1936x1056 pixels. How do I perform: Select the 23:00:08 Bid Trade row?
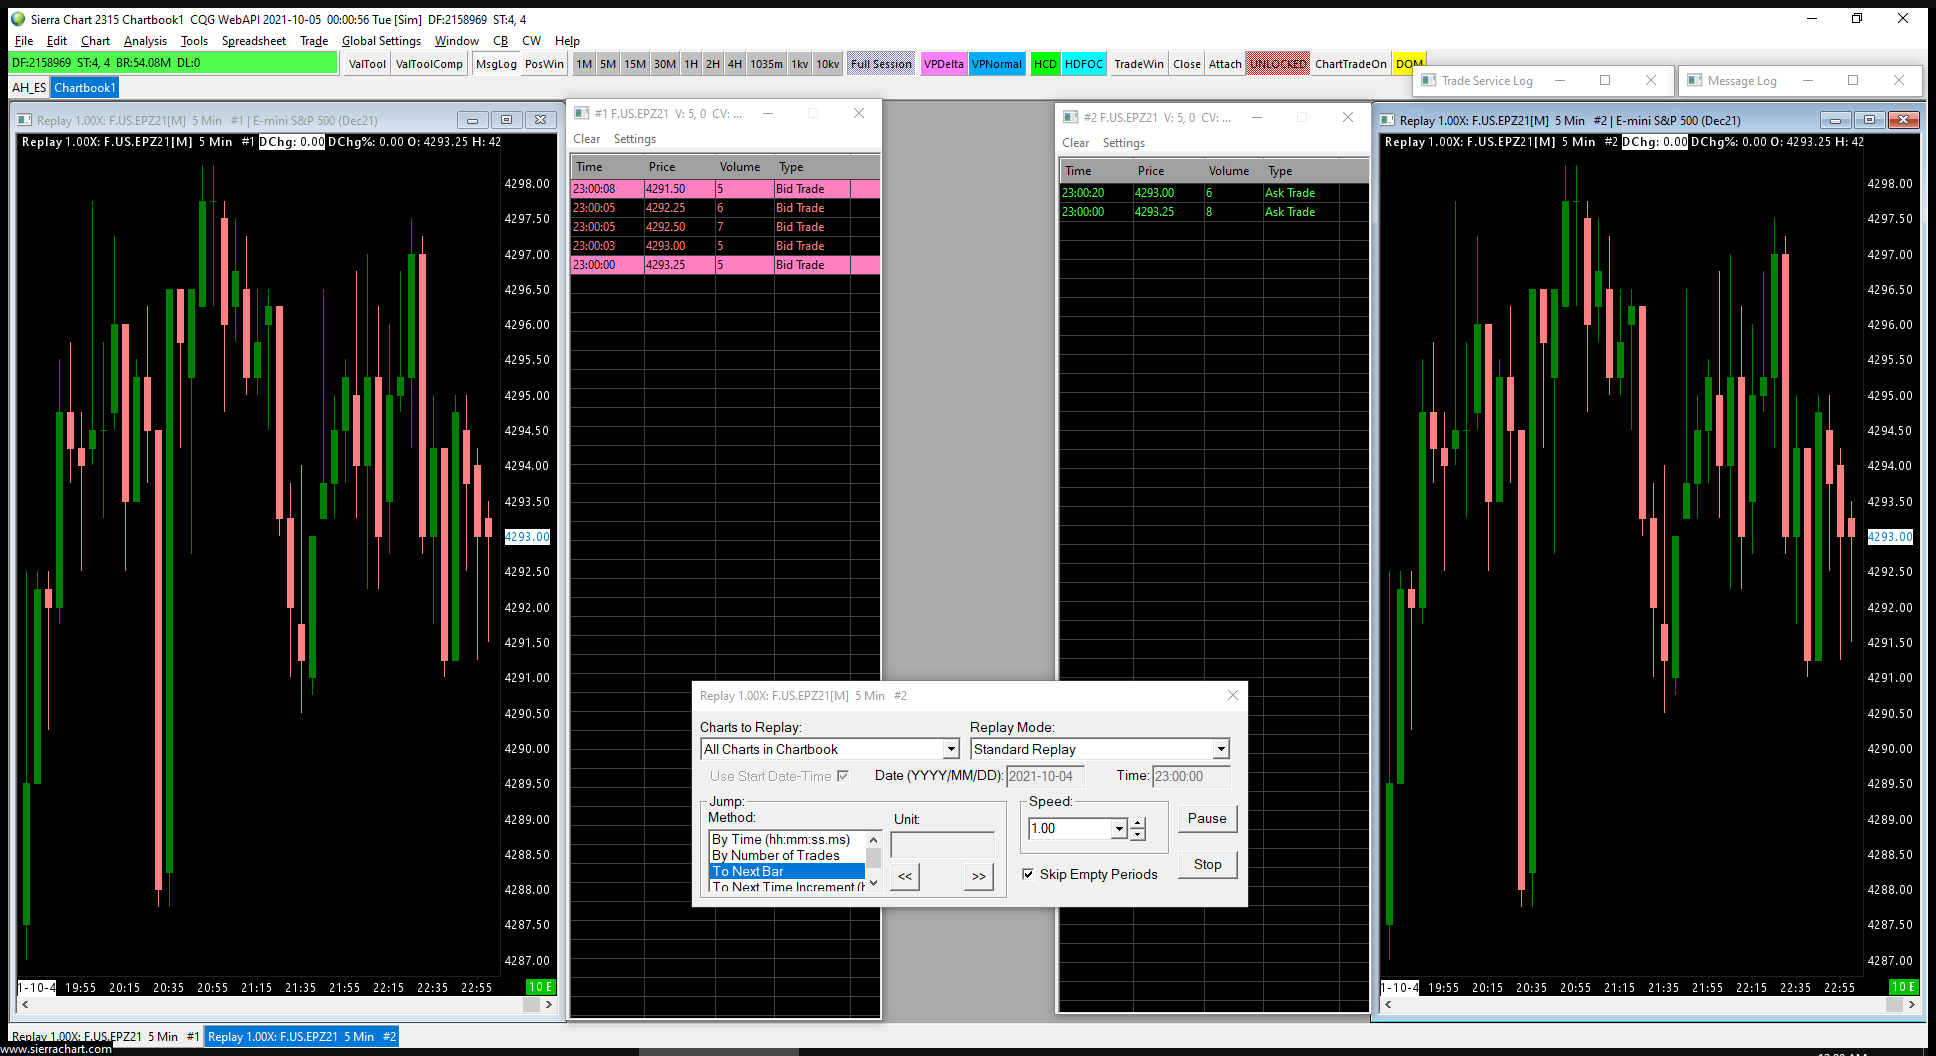point(725,189)
